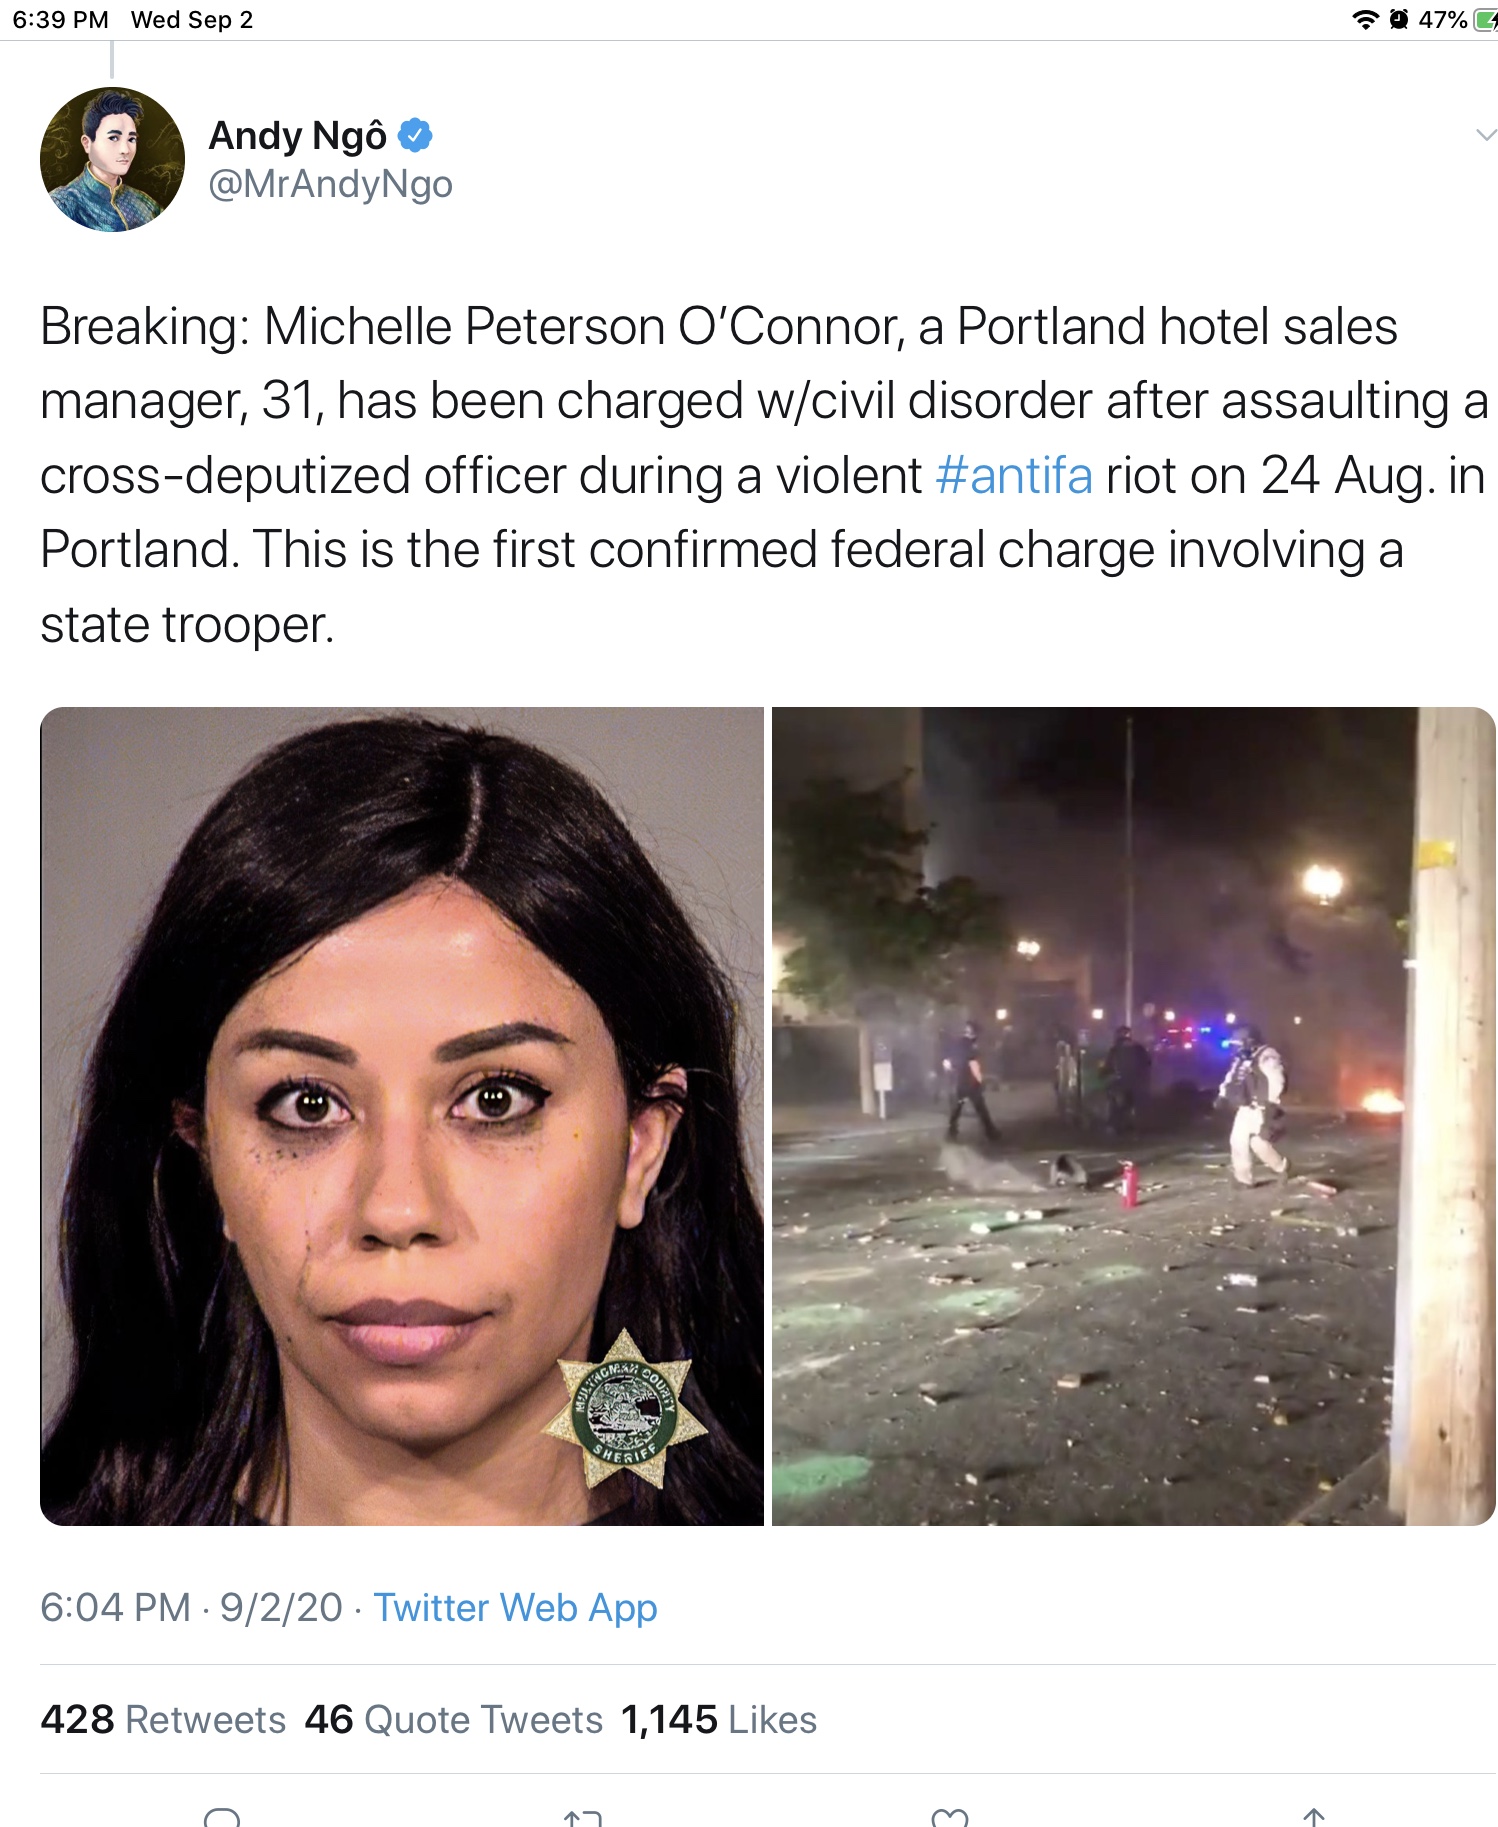Screen dimensions: 1498x1827
Task: Open the tweet options chevron menu
Action: pos(1485,135)
